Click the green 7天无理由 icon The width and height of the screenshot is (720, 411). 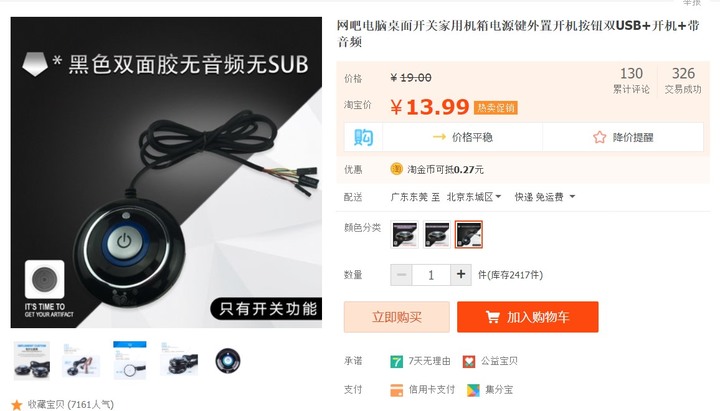[396, 361]
